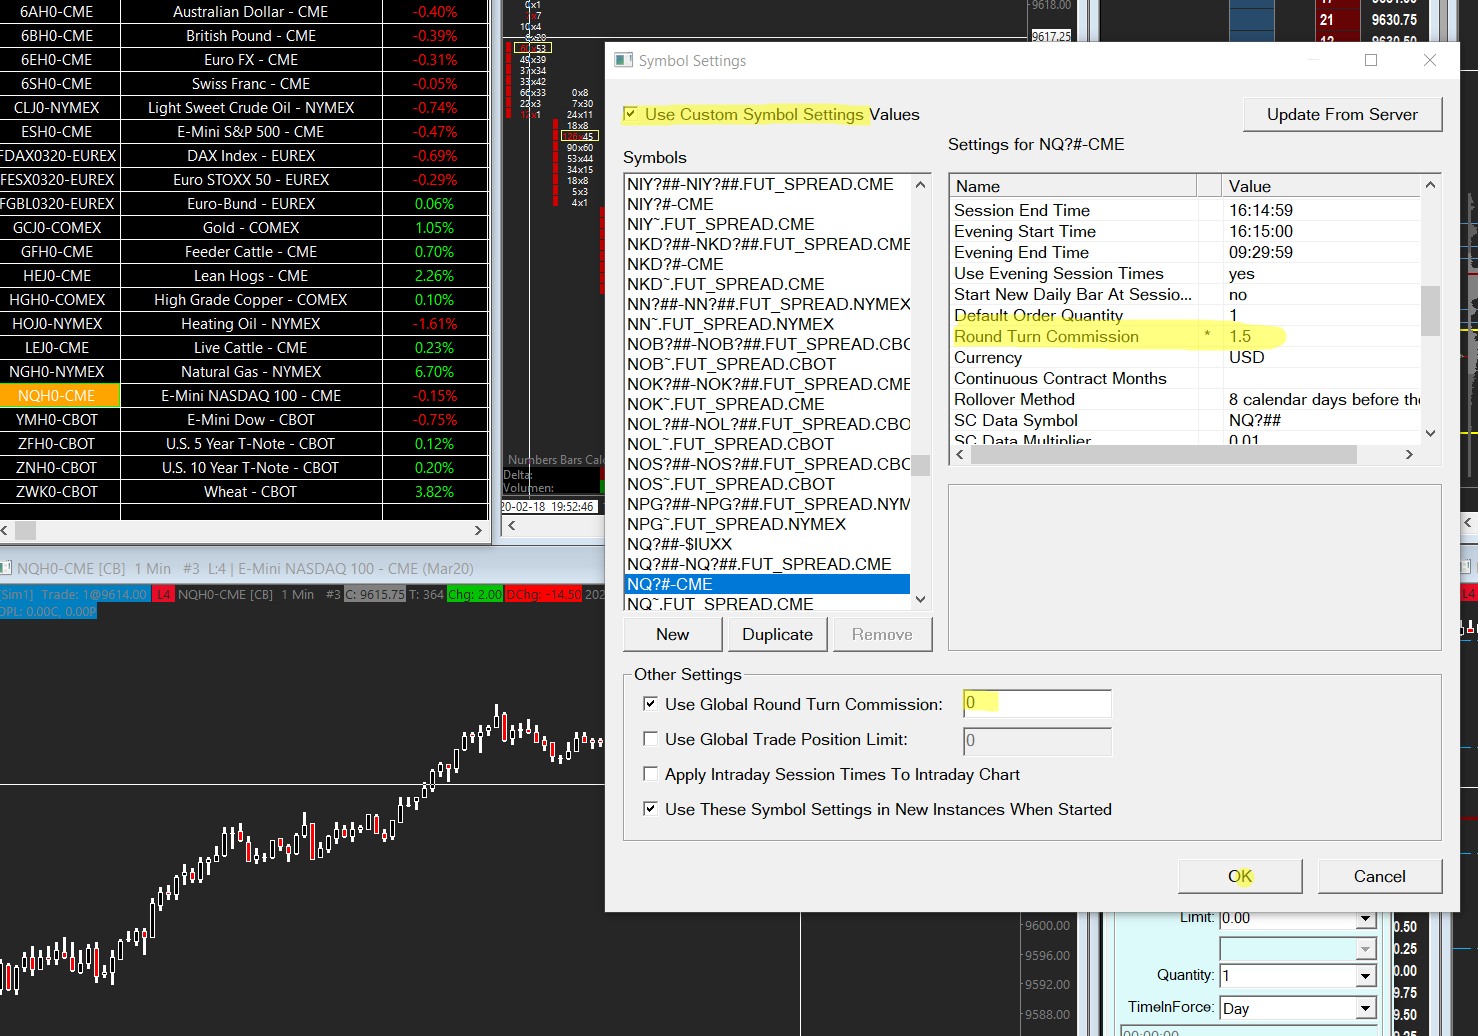Click 6AH0-CME symbol in quote board
1478x1036 pixels.
pyautogui.click(x=57, y=12)
